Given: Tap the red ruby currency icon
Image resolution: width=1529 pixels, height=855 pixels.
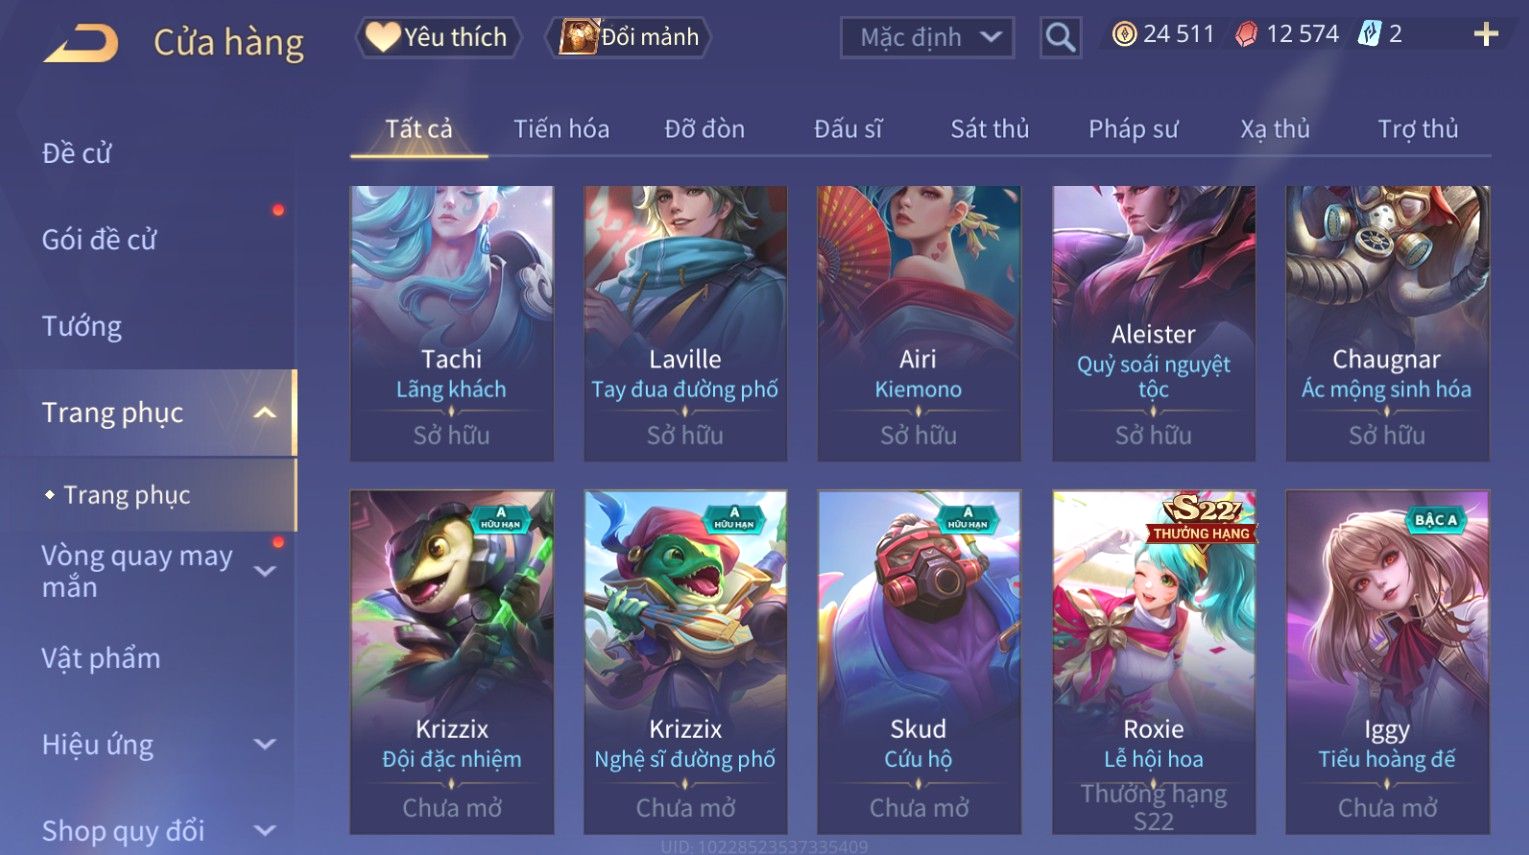Looking at the screenshot, I should pyautogui.click(x=1246, y=35).
